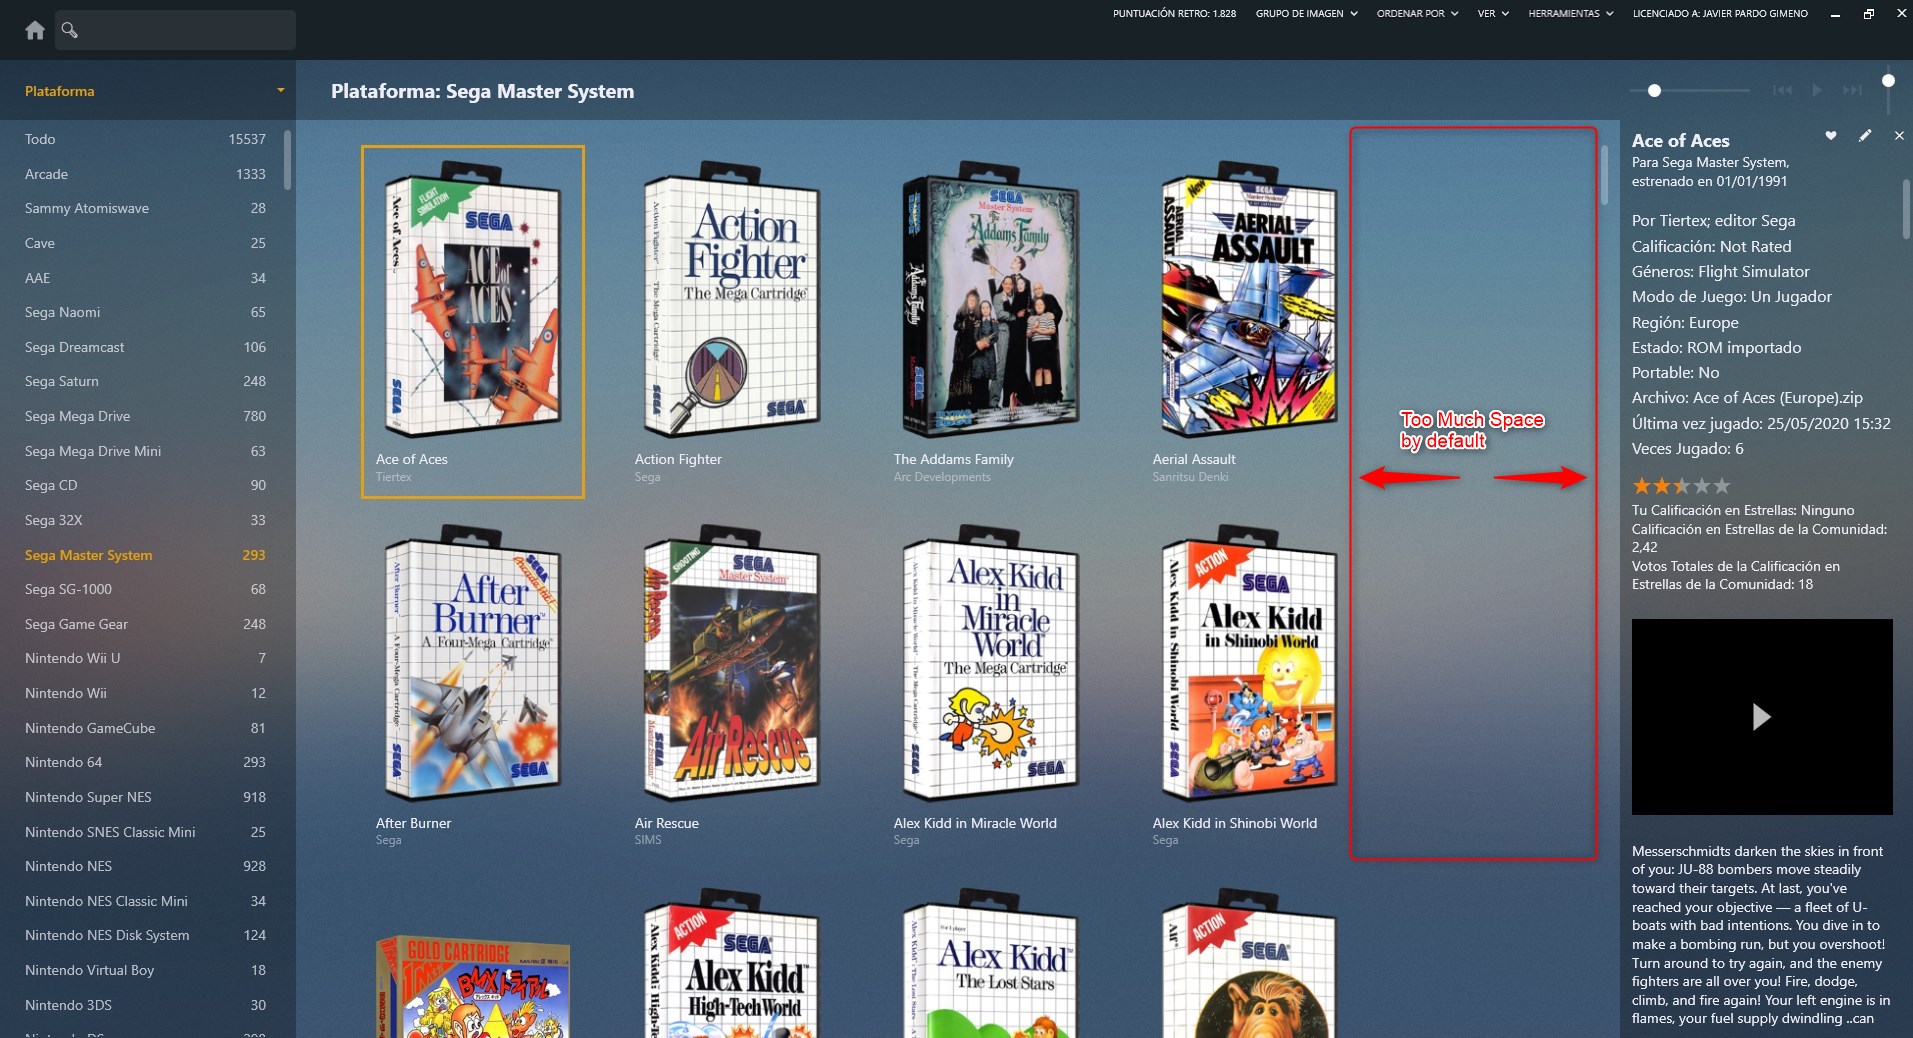Viewport: 1913px width, 1038px height.
Task: Skip to next music track
Action: (x=1853, y=90)
